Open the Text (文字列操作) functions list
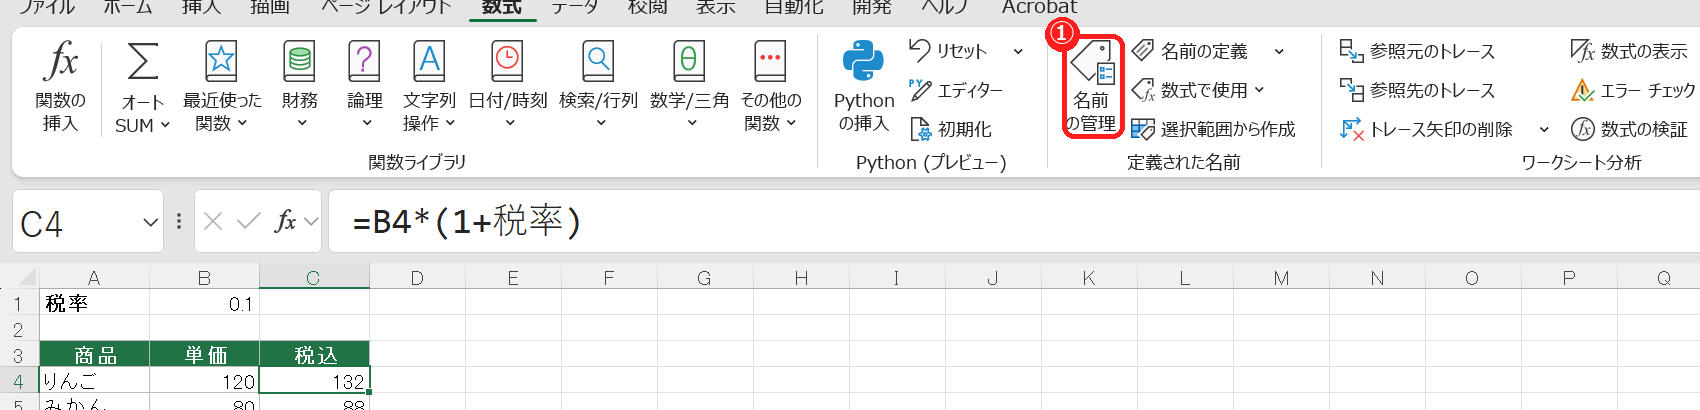Screen dimensions: 1700x410 (429, 87)
